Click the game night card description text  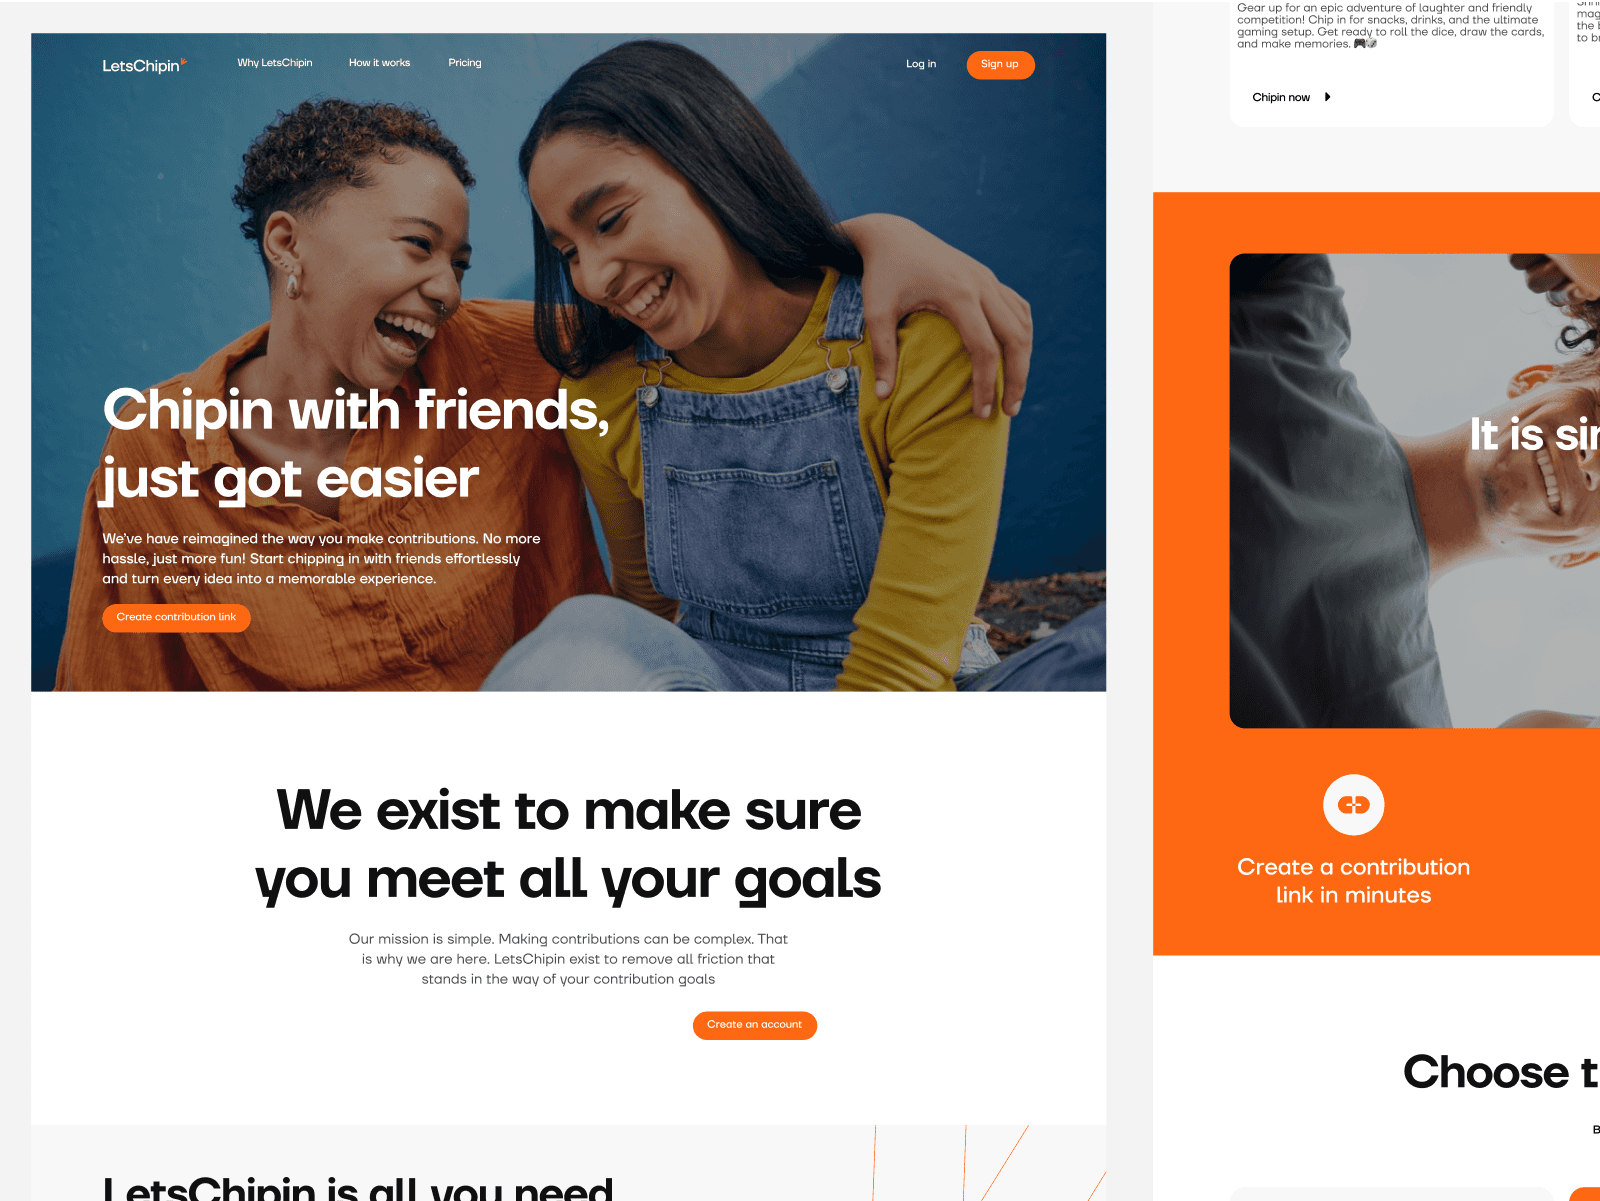[x=1391, y=26]
